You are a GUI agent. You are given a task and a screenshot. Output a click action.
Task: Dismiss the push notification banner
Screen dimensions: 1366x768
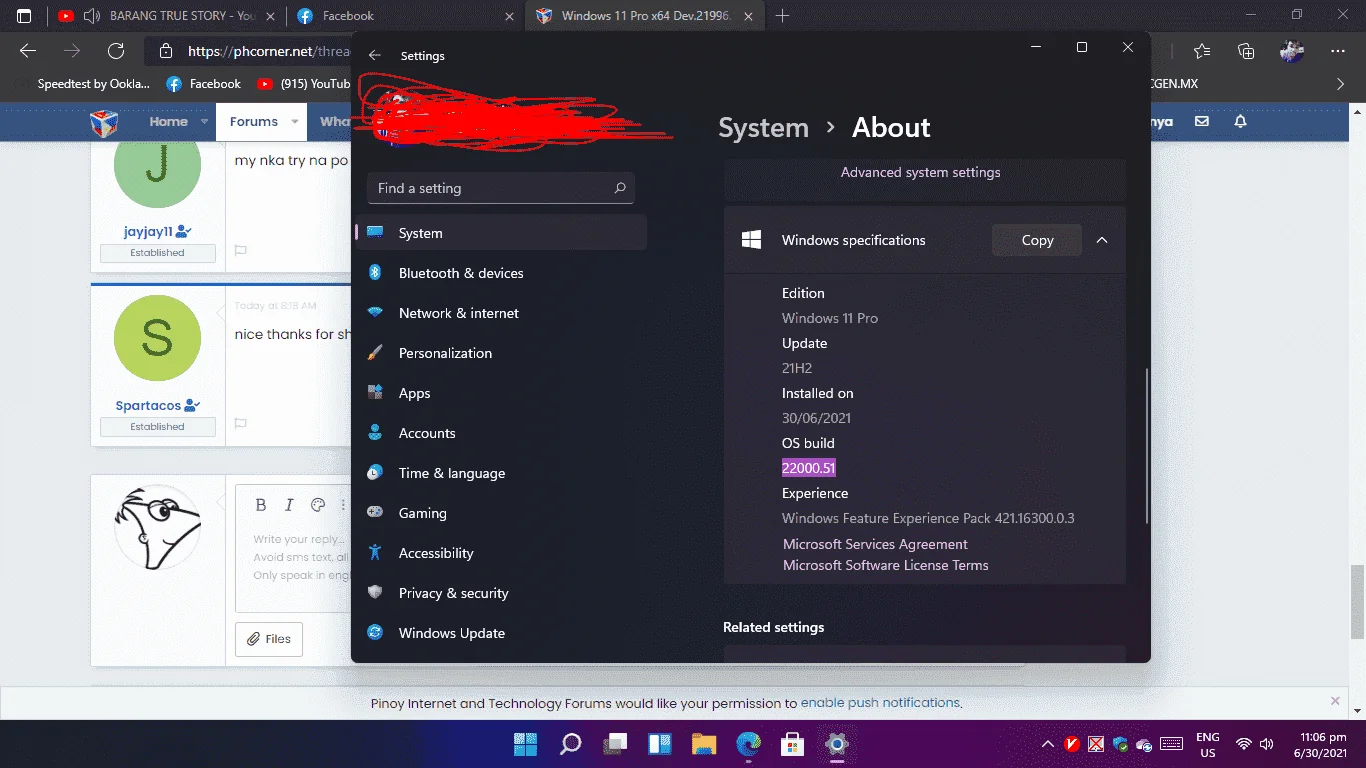tap(1335, 702)
